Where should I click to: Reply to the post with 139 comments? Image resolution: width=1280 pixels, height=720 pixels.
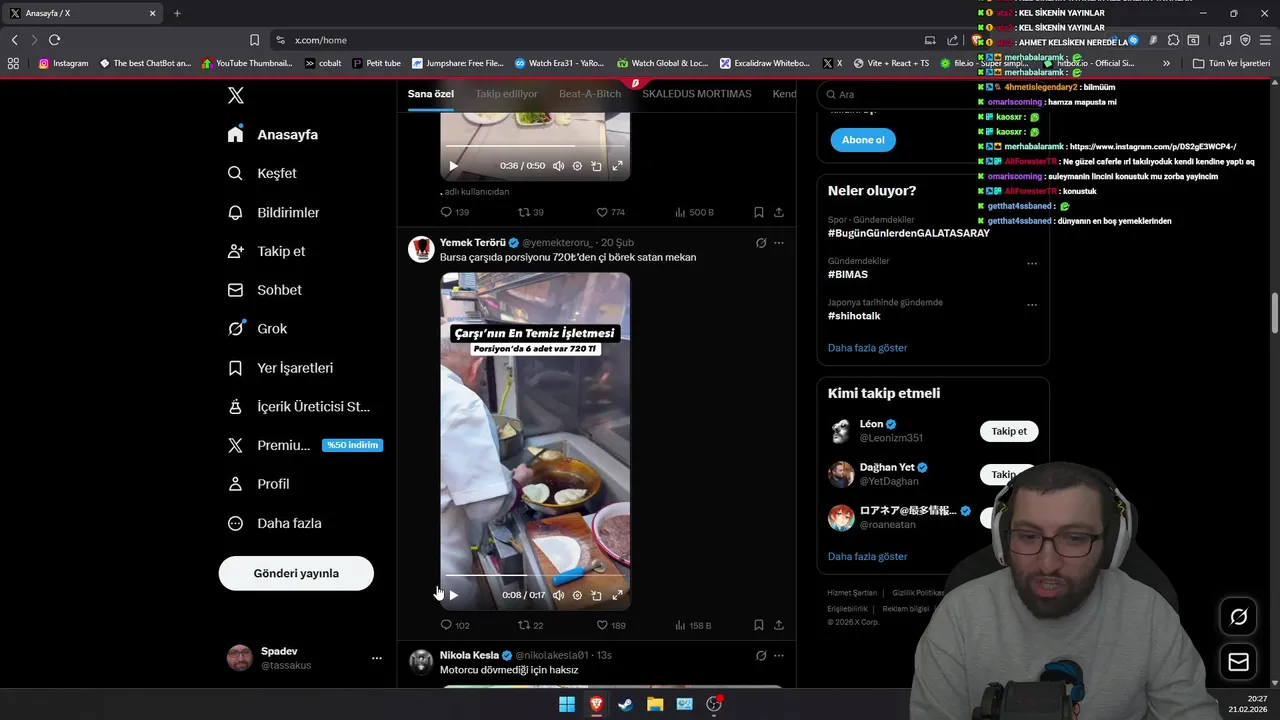(455, 212)
